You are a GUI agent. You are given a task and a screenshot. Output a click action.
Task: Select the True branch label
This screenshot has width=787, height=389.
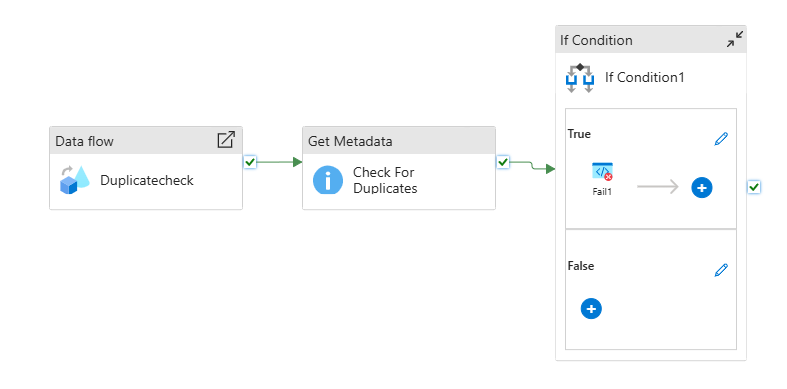tap(579, 134)
